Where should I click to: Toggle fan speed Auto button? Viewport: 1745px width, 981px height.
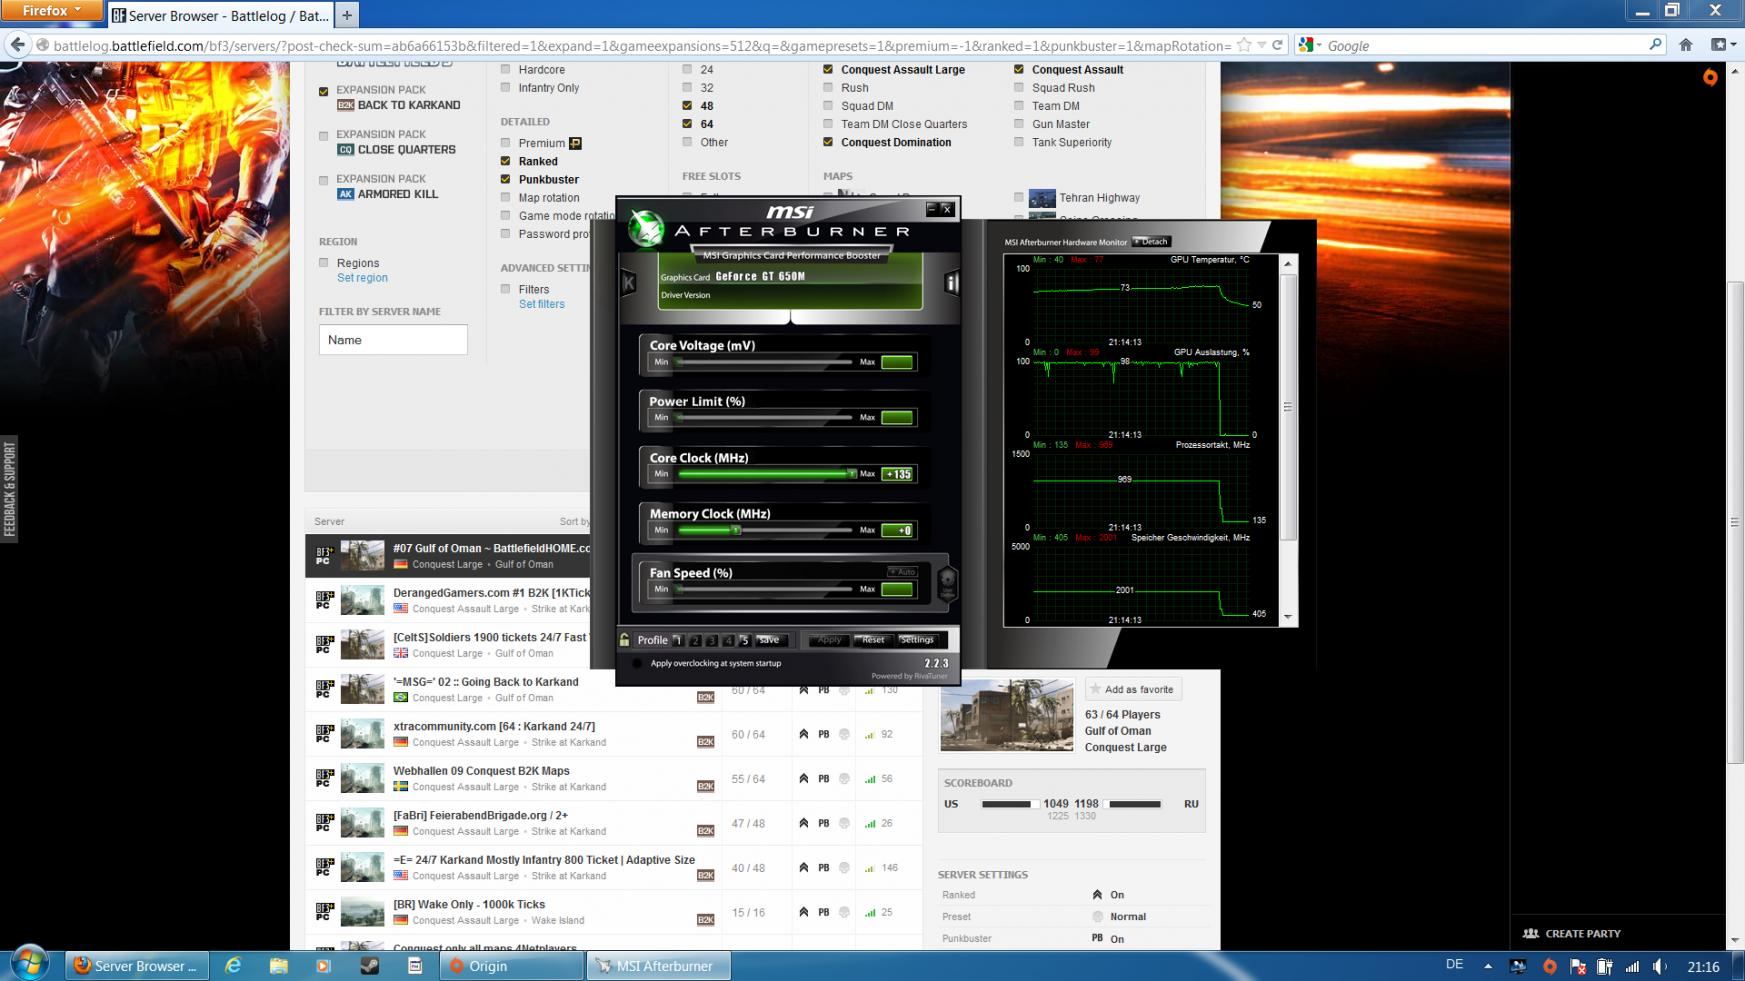point(901,572)
